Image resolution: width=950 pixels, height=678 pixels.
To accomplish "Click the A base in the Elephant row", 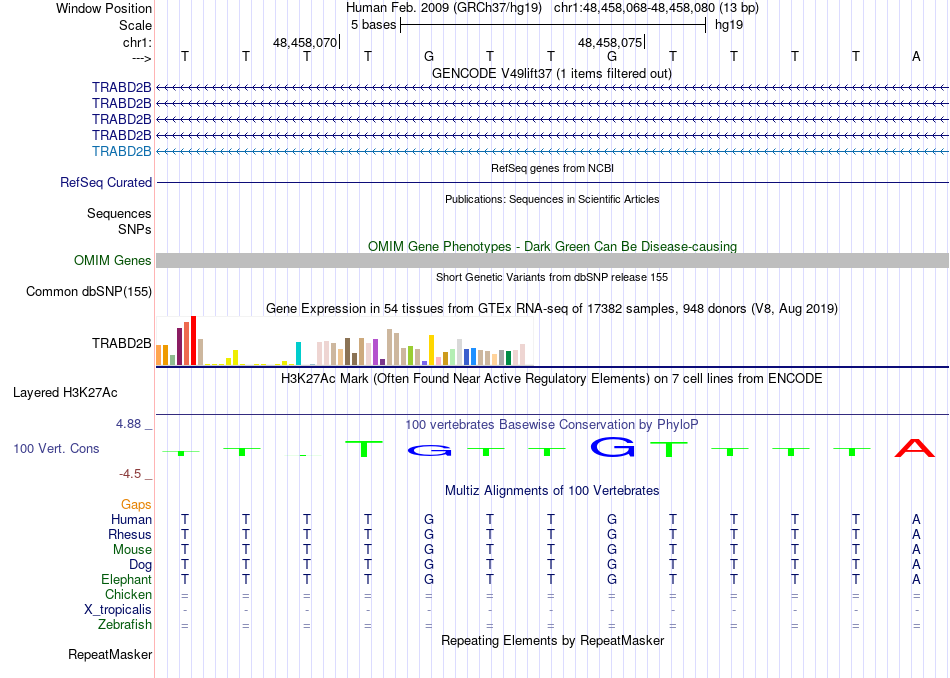I will [x=916, y=579].
